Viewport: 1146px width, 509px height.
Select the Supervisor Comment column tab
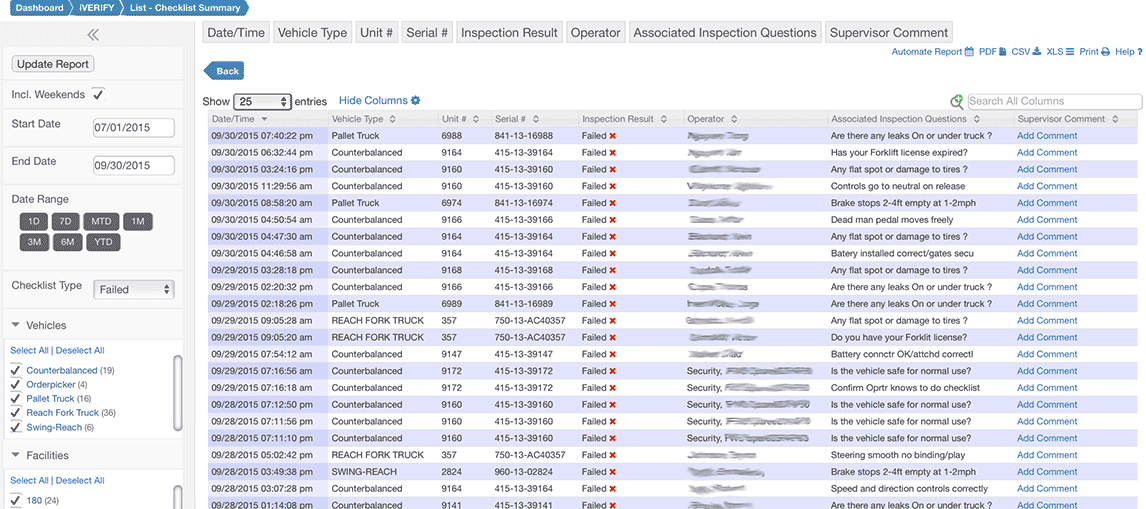point(888,32)
